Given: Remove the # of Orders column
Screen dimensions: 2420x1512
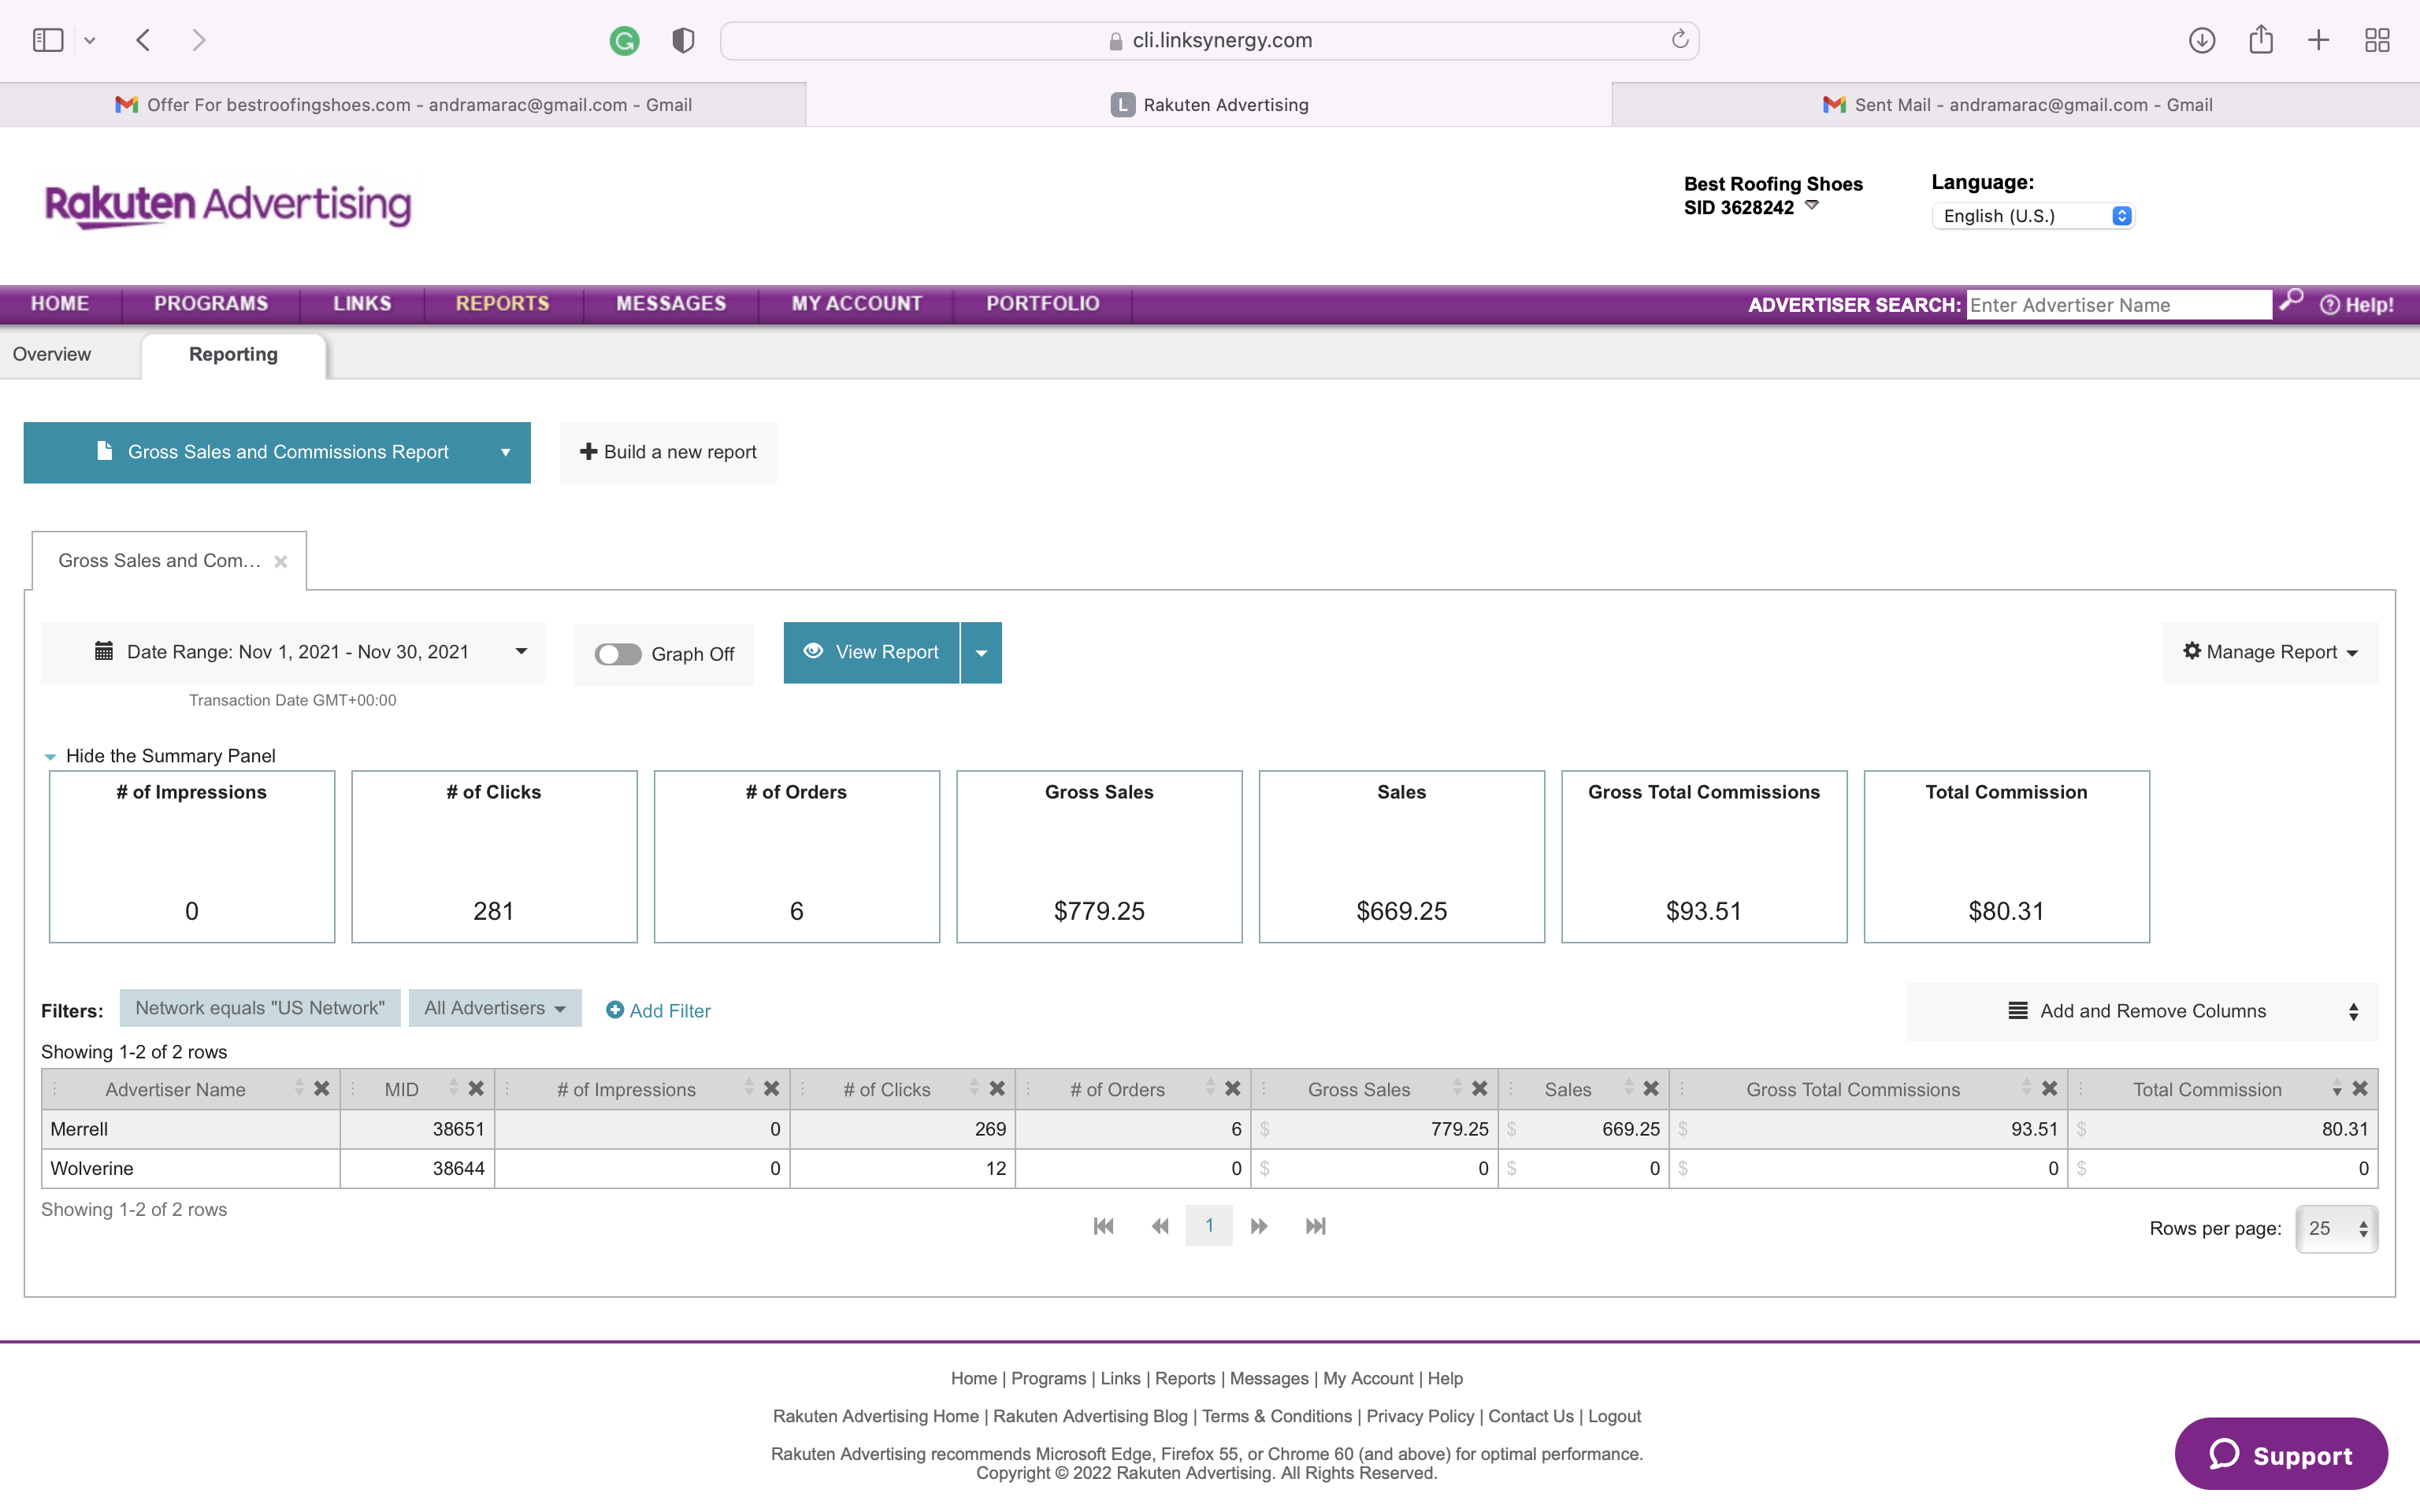Looking at the screenshot, I should pyautogui.click(x=1232, y=1088).
